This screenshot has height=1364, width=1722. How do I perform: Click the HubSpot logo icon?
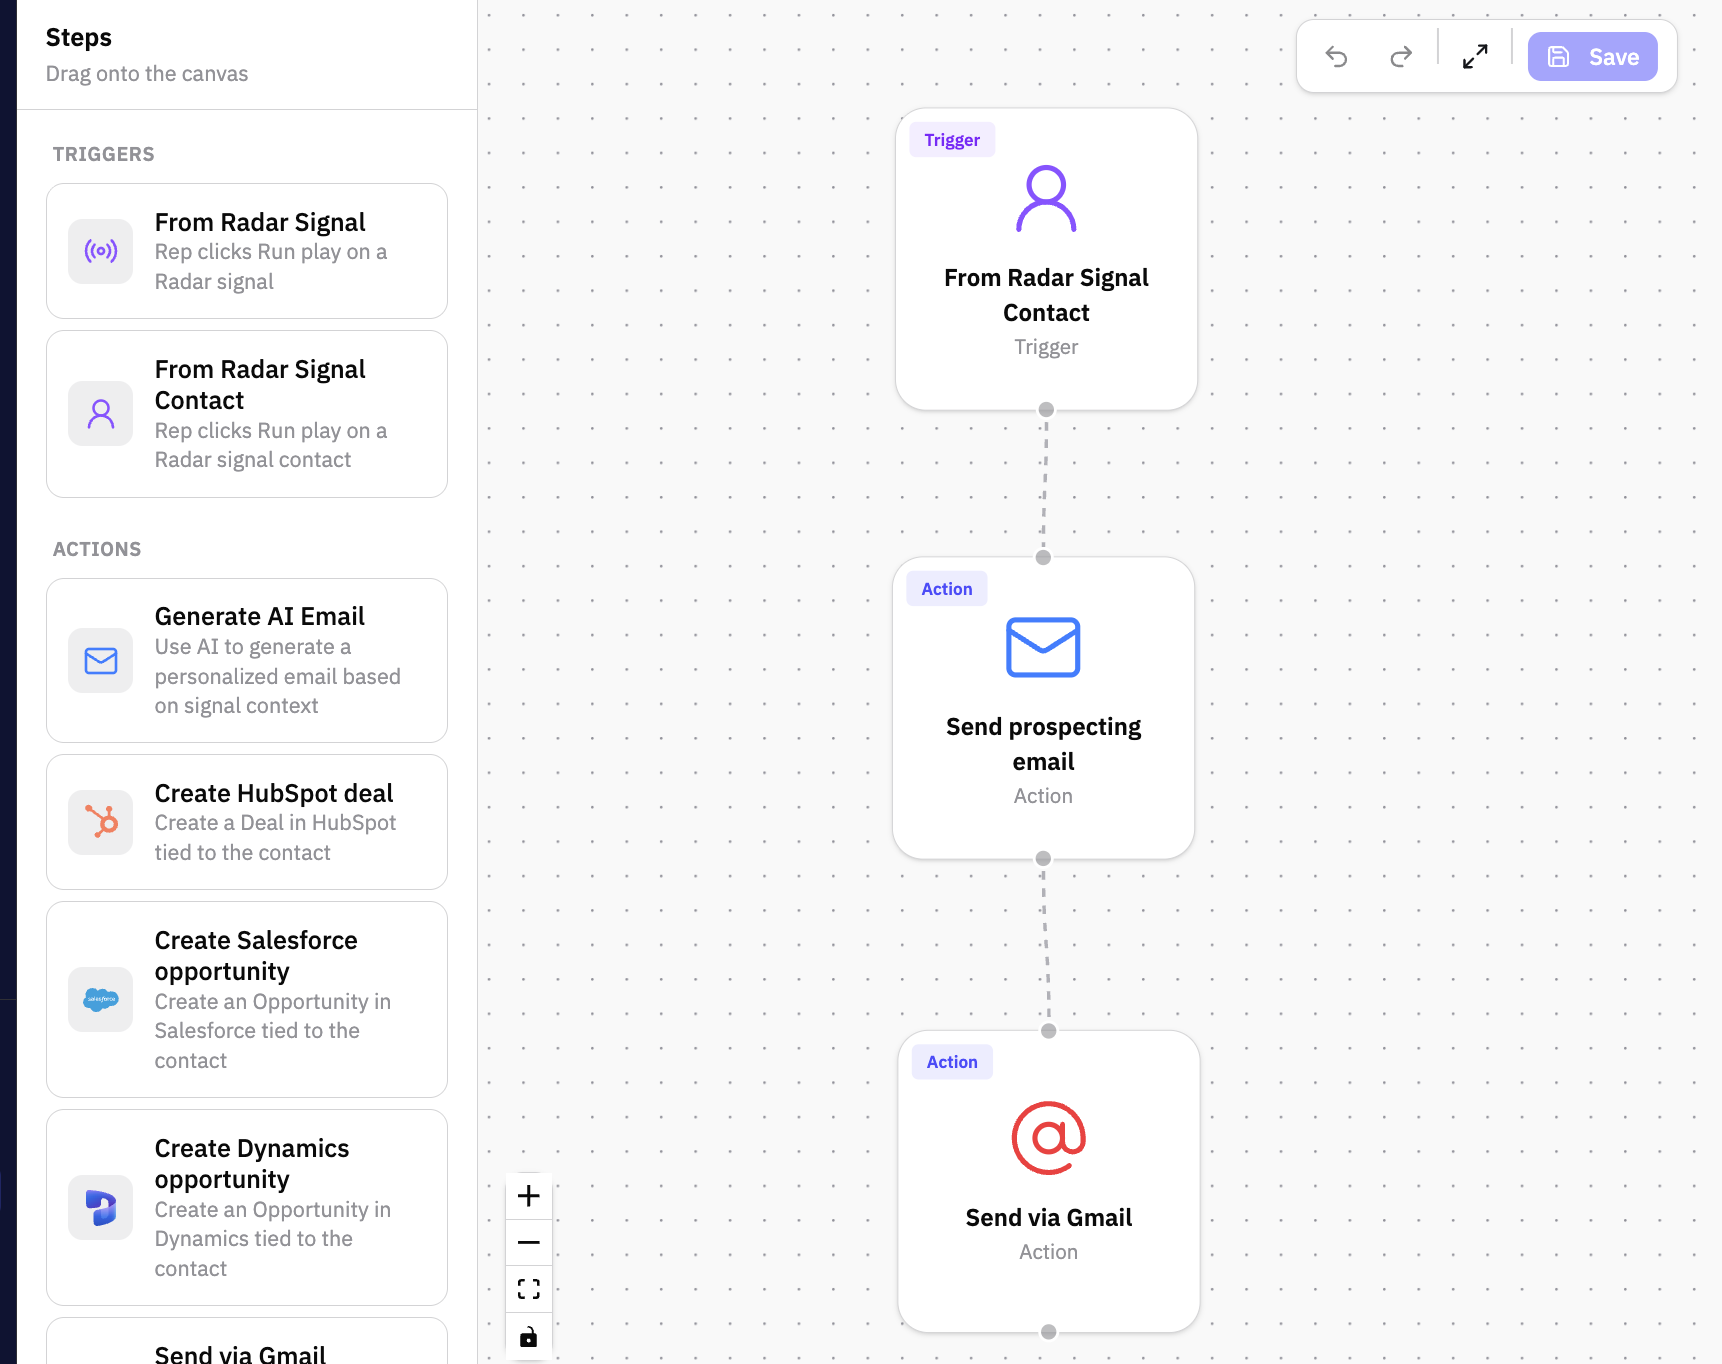(x=101, y=822)
